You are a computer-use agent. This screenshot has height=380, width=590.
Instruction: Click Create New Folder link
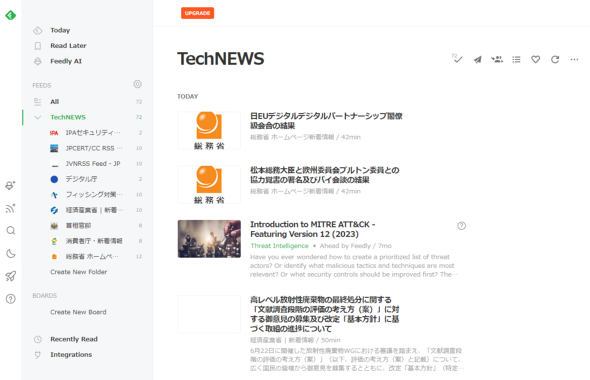[79, 272]
